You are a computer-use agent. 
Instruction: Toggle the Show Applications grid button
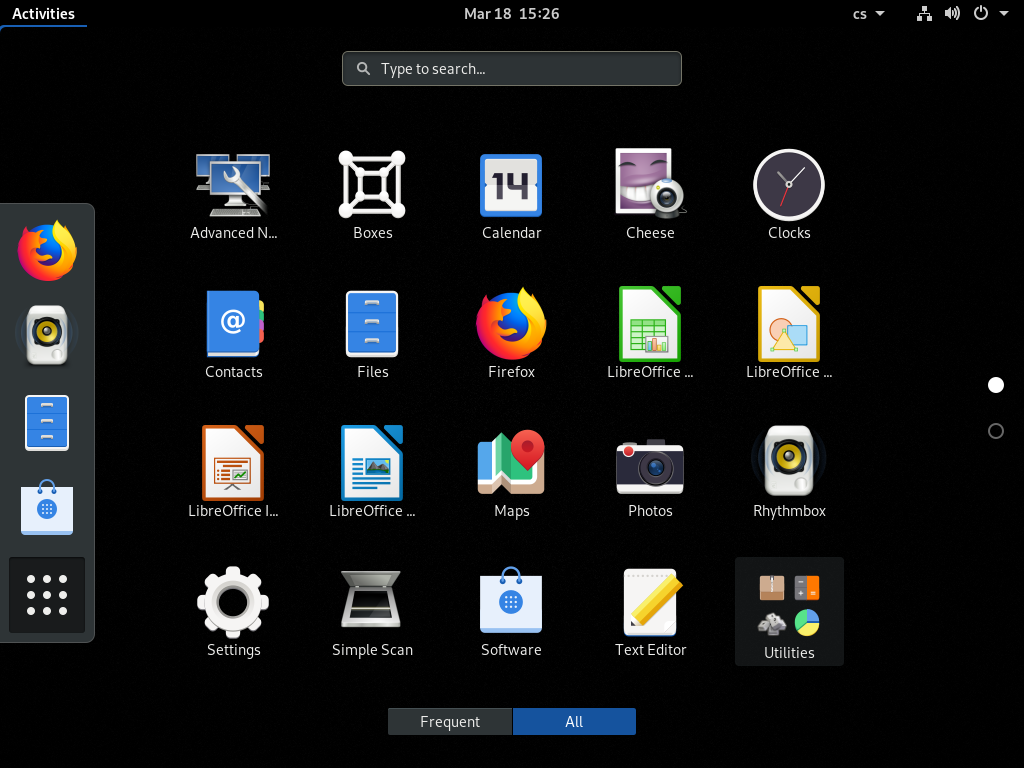[x=47, y=595]
